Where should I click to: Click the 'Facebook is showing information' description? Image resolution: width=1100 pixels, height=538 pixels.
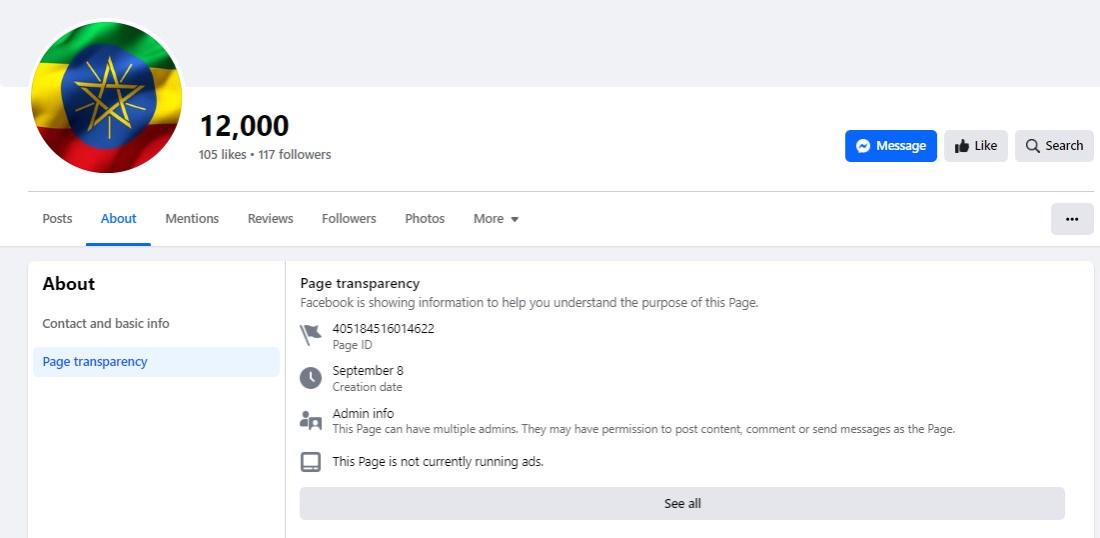click(x=529, y=303)
